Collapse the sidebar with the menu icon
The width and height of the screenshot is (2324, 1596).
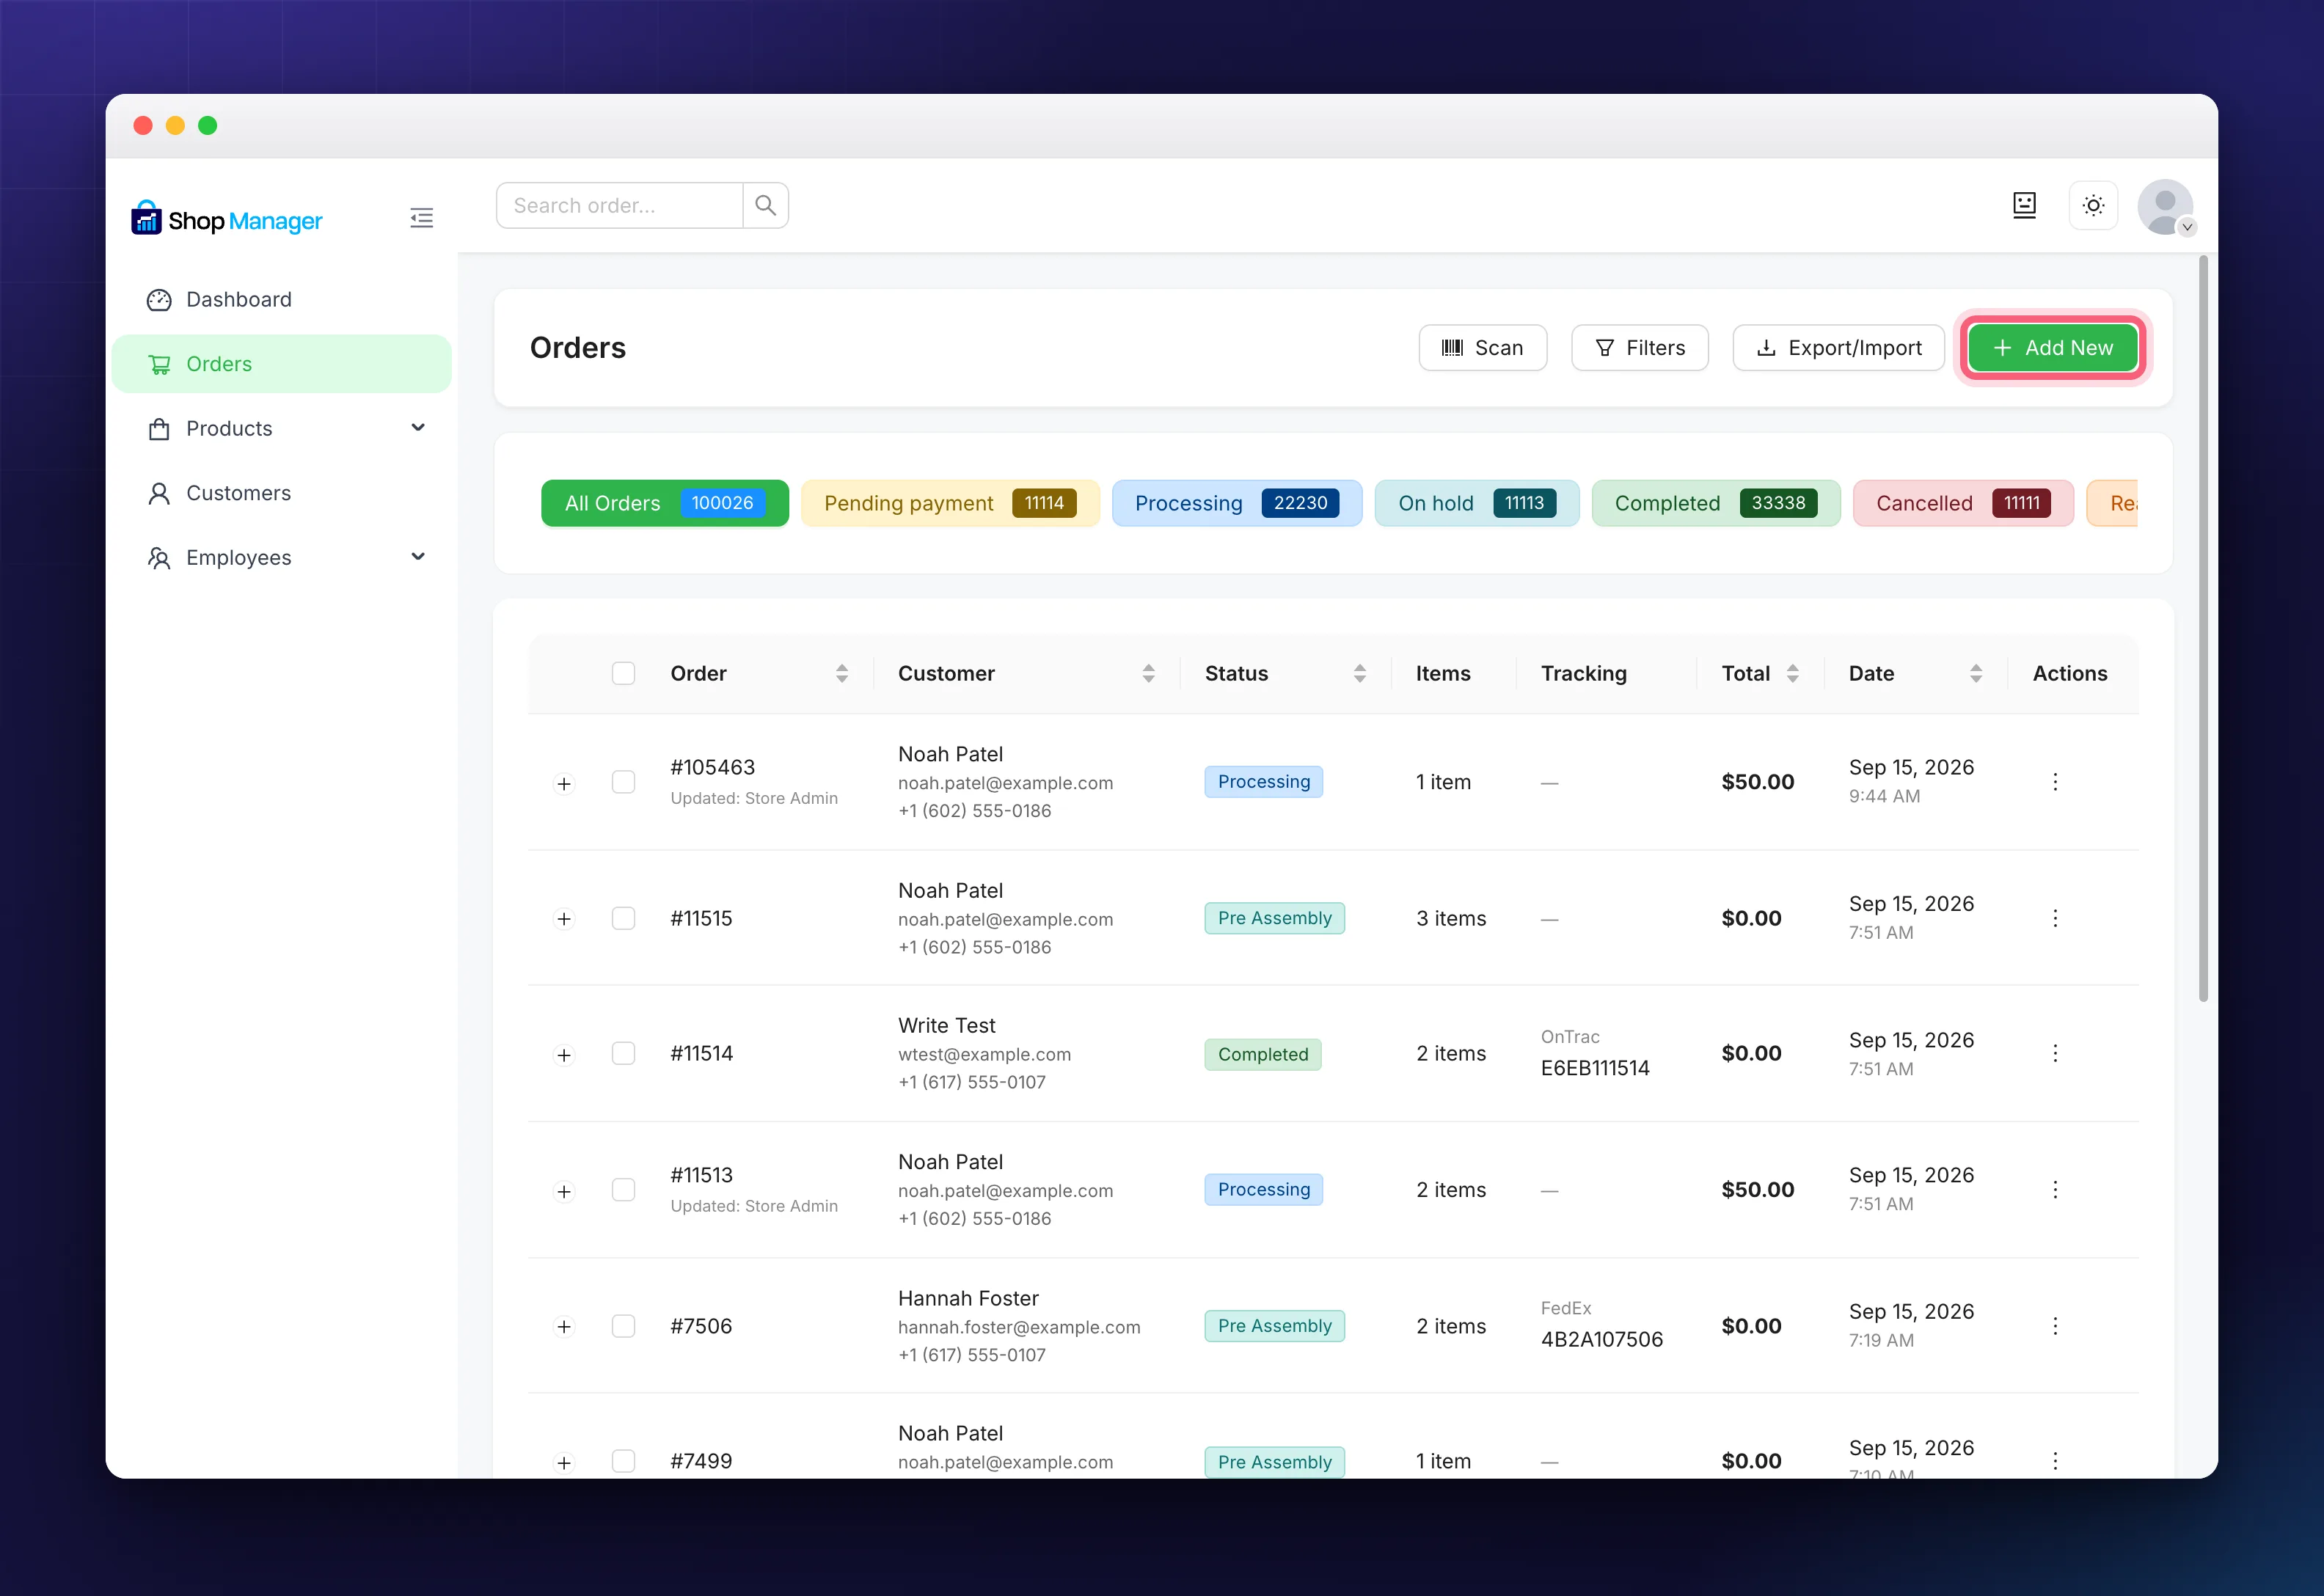pyautogui.click(x=421, y=218)
